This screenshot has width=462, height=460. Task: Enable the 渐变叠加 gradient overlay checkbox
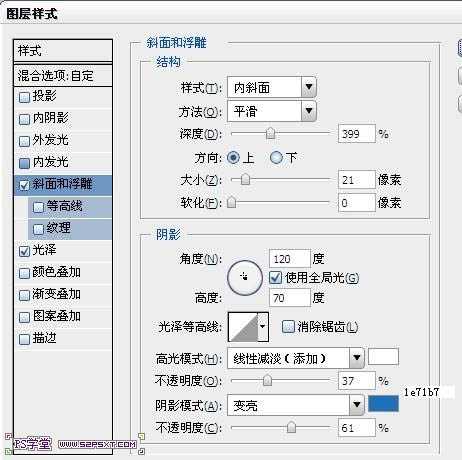24,295
